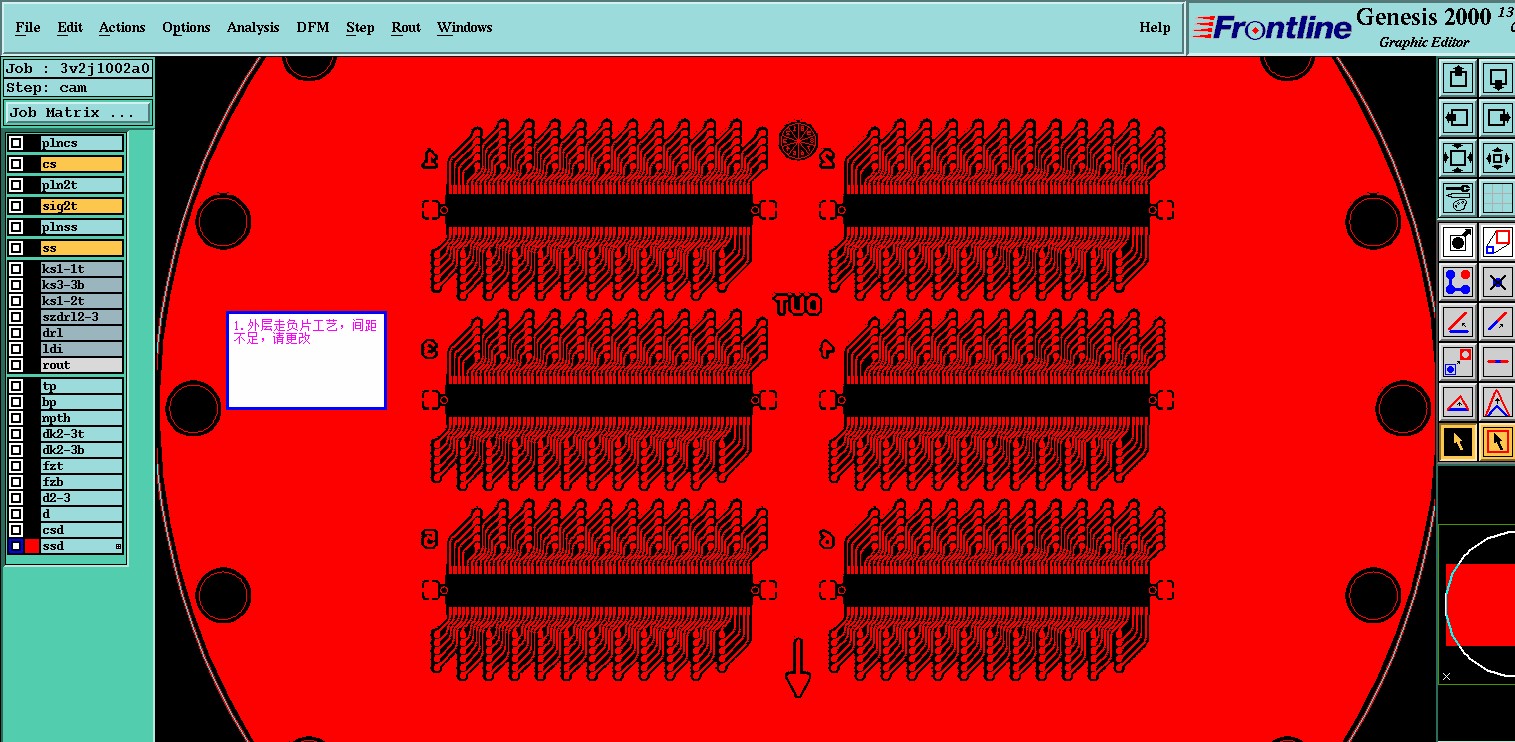The height and width of the screenshot is (742, 1515).
Task: Select the csd layer name
Action: point(81,530)
